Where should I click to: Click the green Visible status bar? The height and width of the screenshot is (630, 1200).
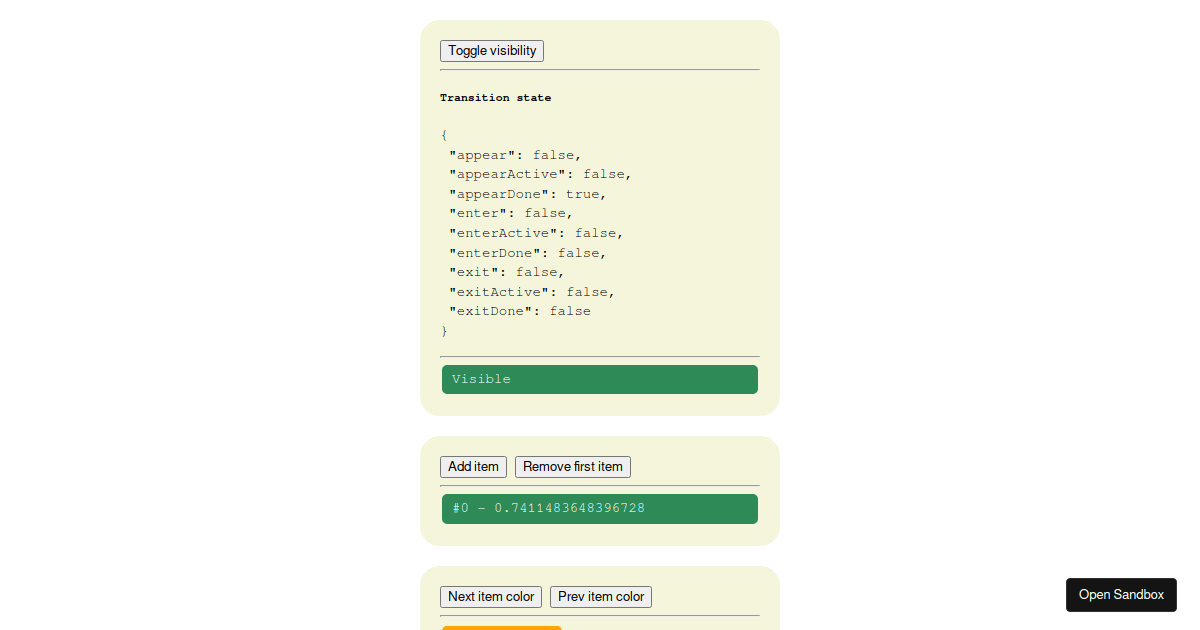coord(599,379)
